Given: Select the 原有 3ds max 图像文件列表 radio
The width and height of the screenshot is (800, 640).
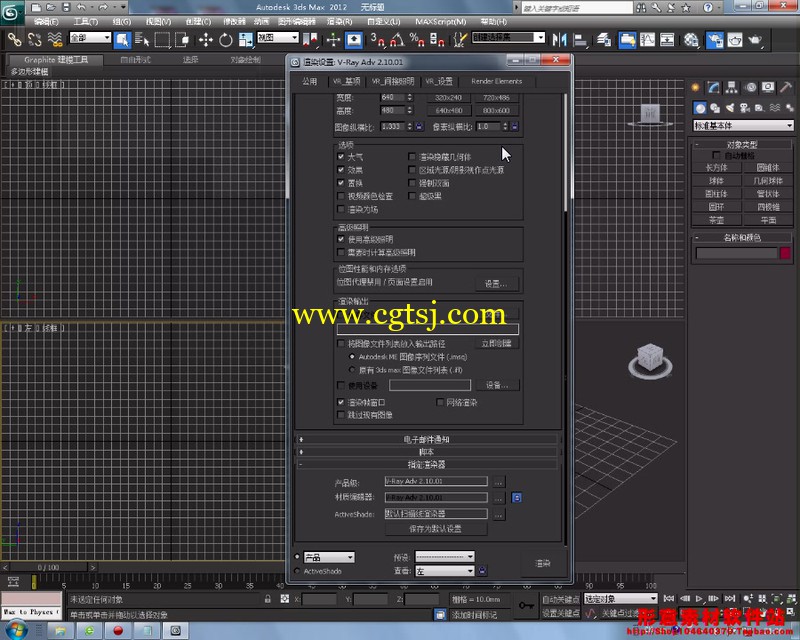Looking at the screenshot, I should tap(352, 370).
